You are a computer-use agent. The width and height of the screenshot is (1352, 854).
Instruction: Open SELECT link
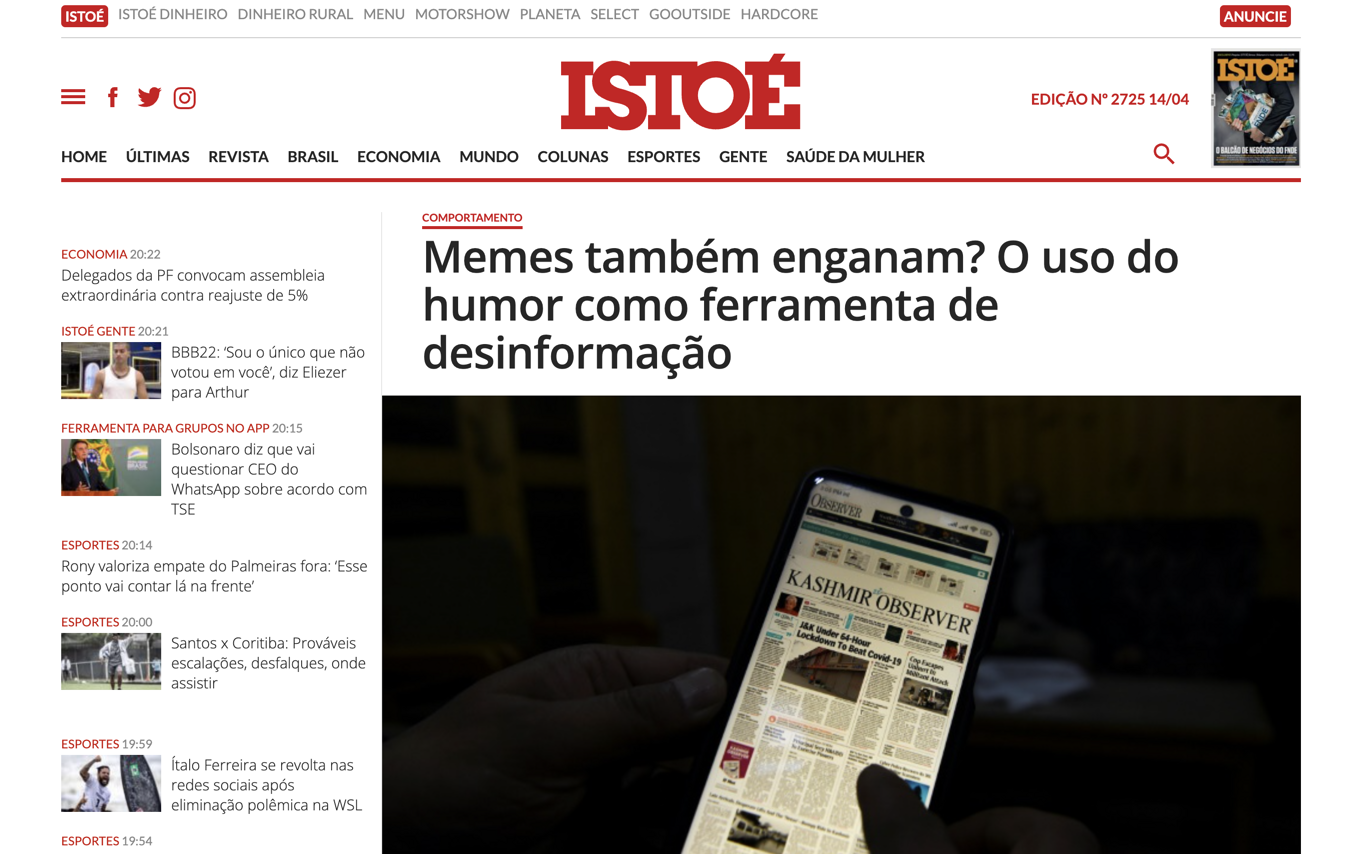click(614, 14)
